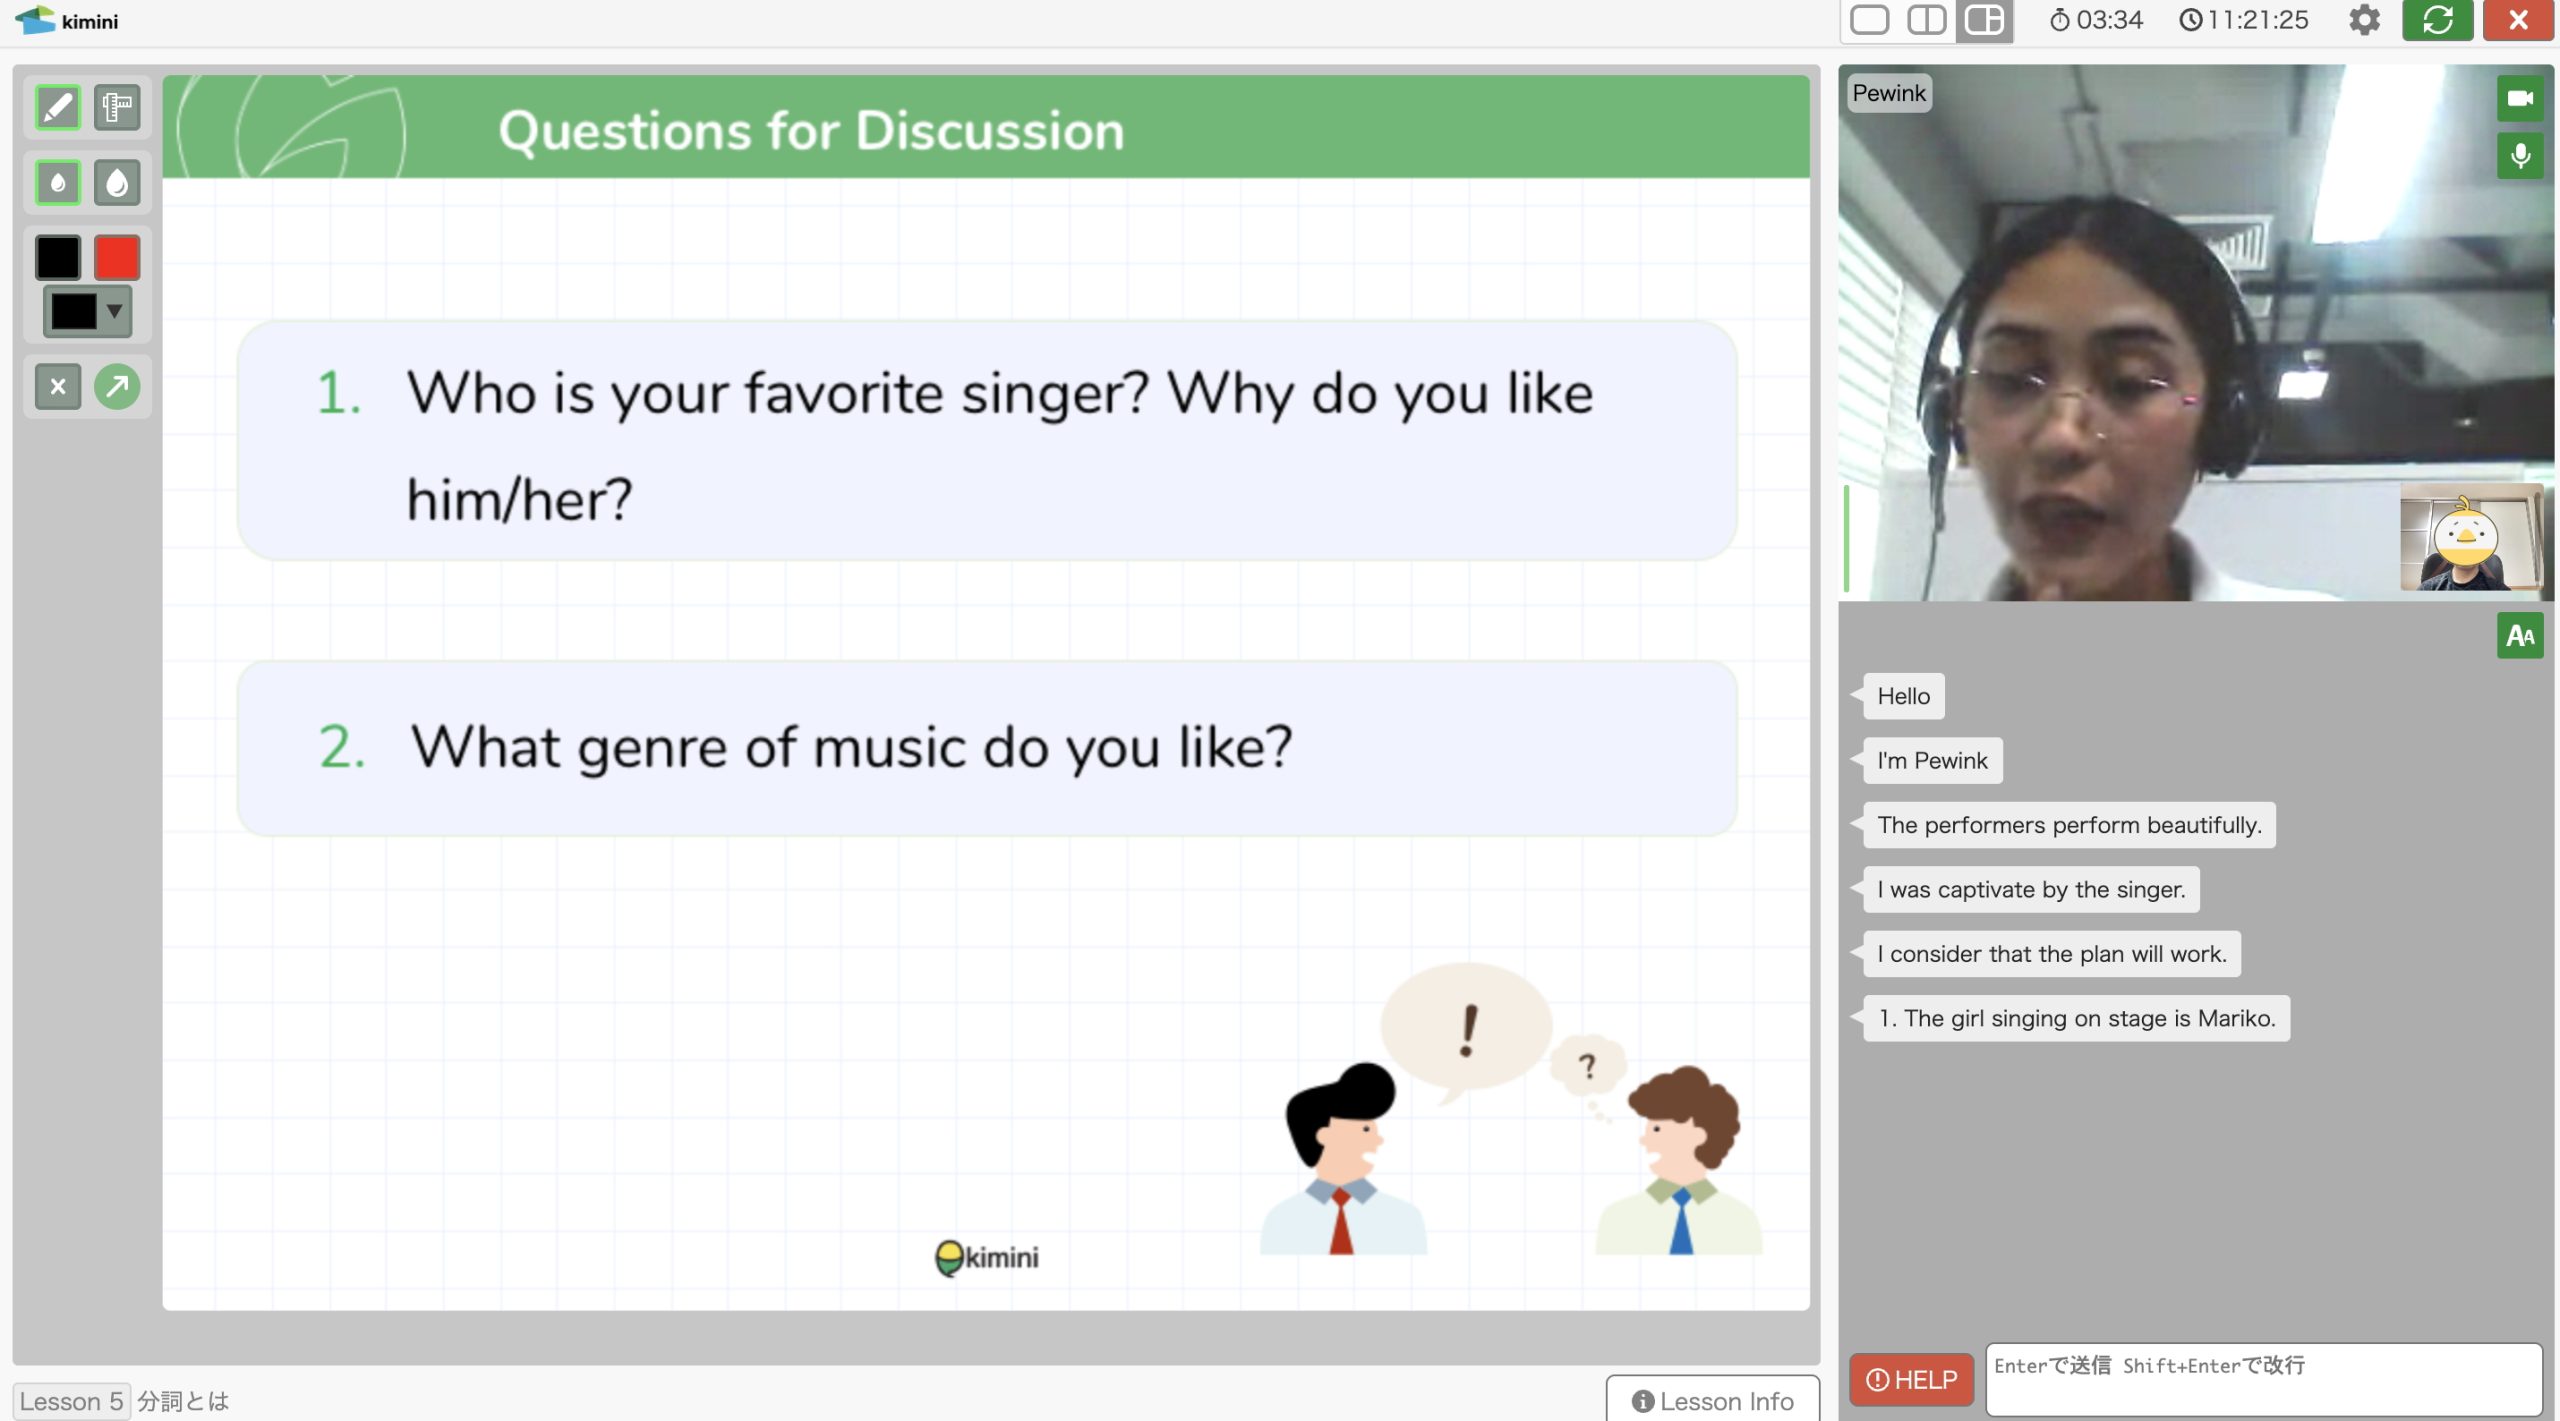Viewport: 2560px width, 1421px height.
Task: Click 'The girl singing on stage is Mariko.' message
Action: click(2076, 1018)
